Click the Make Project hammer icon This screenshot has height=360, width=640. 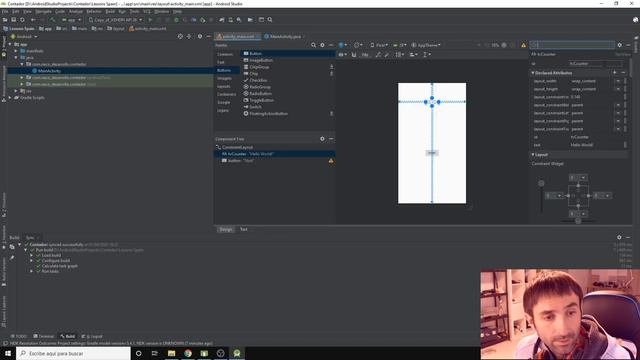[x=52, y=20]
